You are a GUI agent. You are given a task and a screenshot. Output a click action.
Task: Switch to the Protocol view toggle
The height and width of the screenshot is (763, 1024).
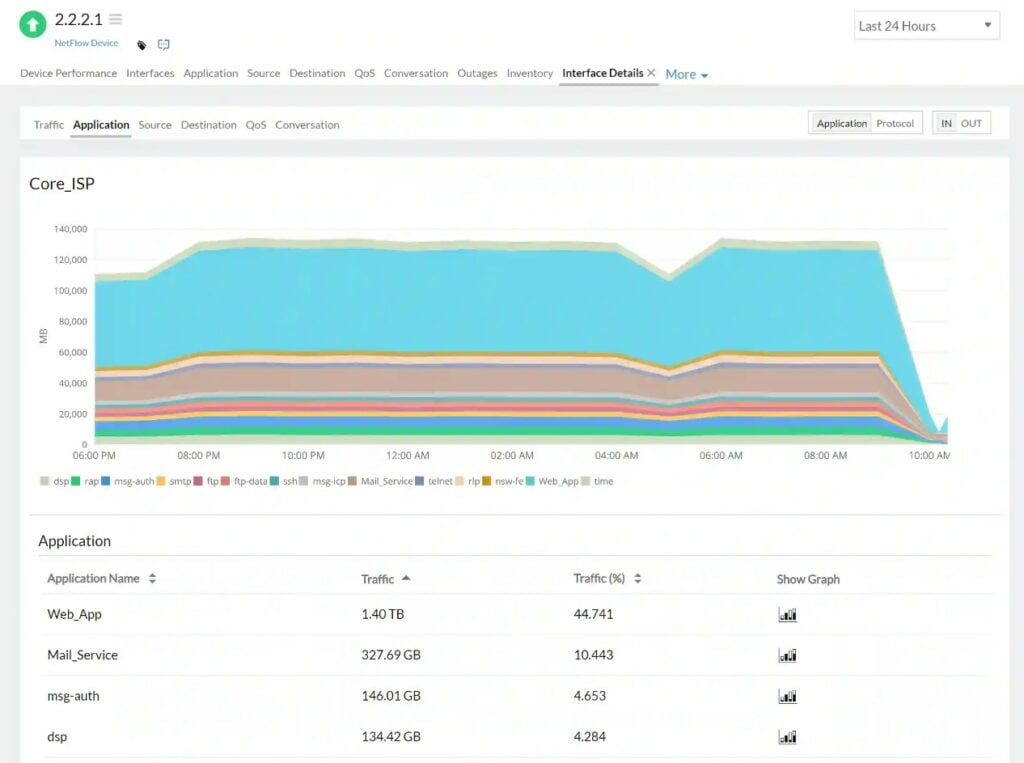point(895,123)
